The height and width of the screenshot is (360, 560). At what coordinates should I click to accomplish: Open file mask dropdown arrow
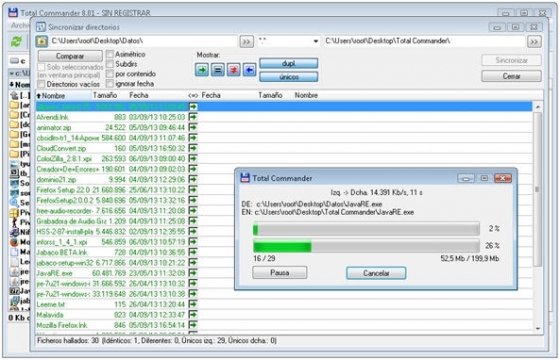(315, 41)
